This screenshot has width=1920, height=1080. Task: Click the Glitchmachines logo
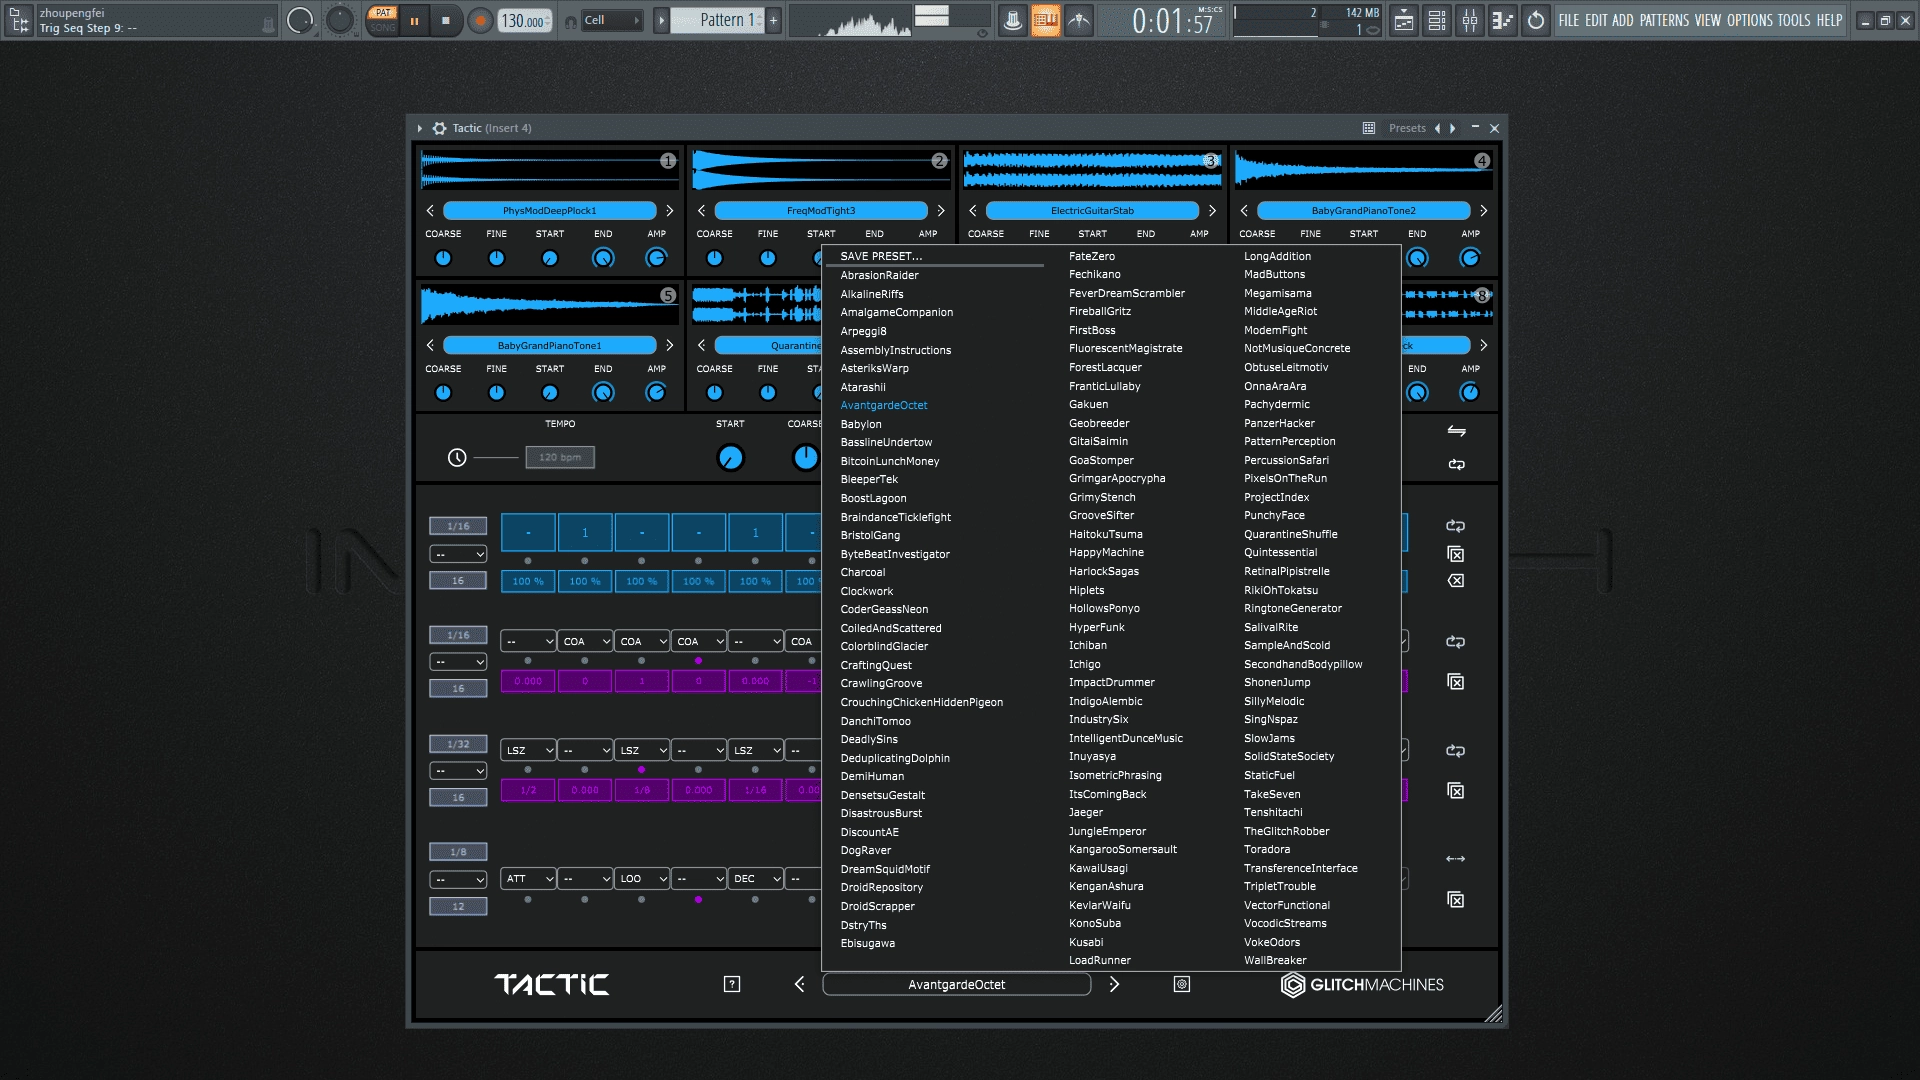coord(1362,985)
